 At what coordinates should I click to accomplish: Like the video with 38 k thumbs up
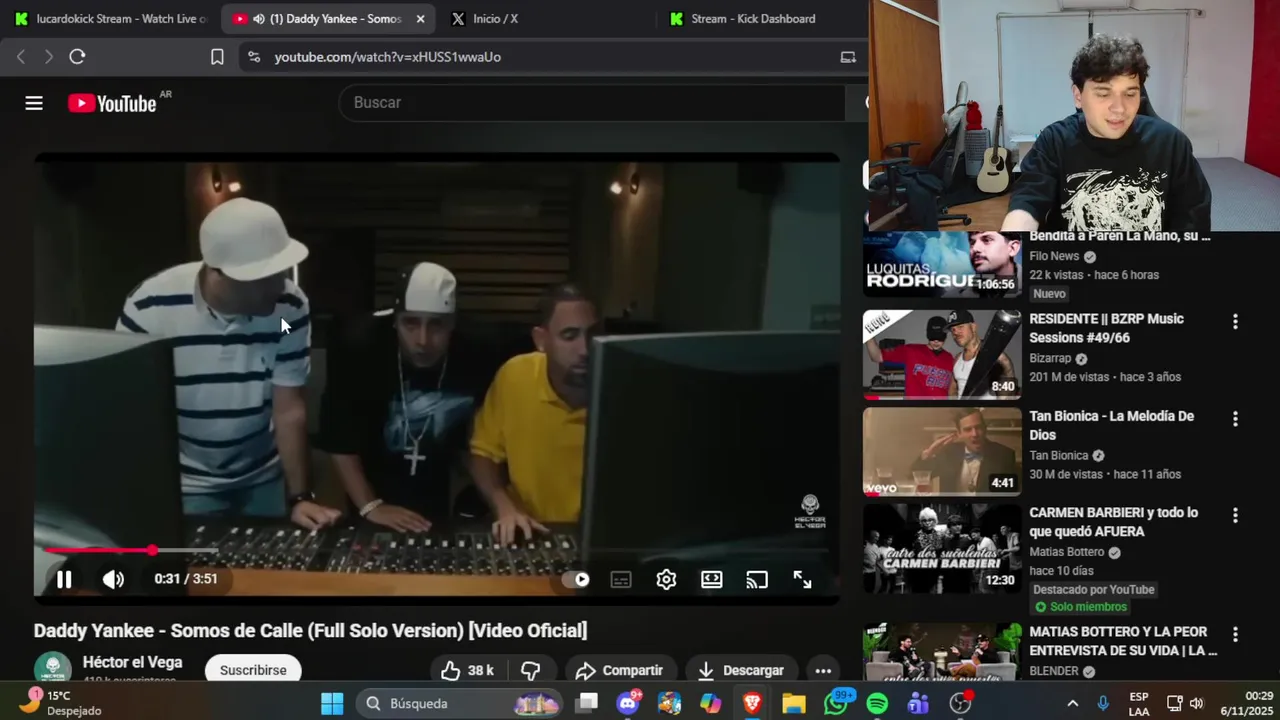[468, 670]
